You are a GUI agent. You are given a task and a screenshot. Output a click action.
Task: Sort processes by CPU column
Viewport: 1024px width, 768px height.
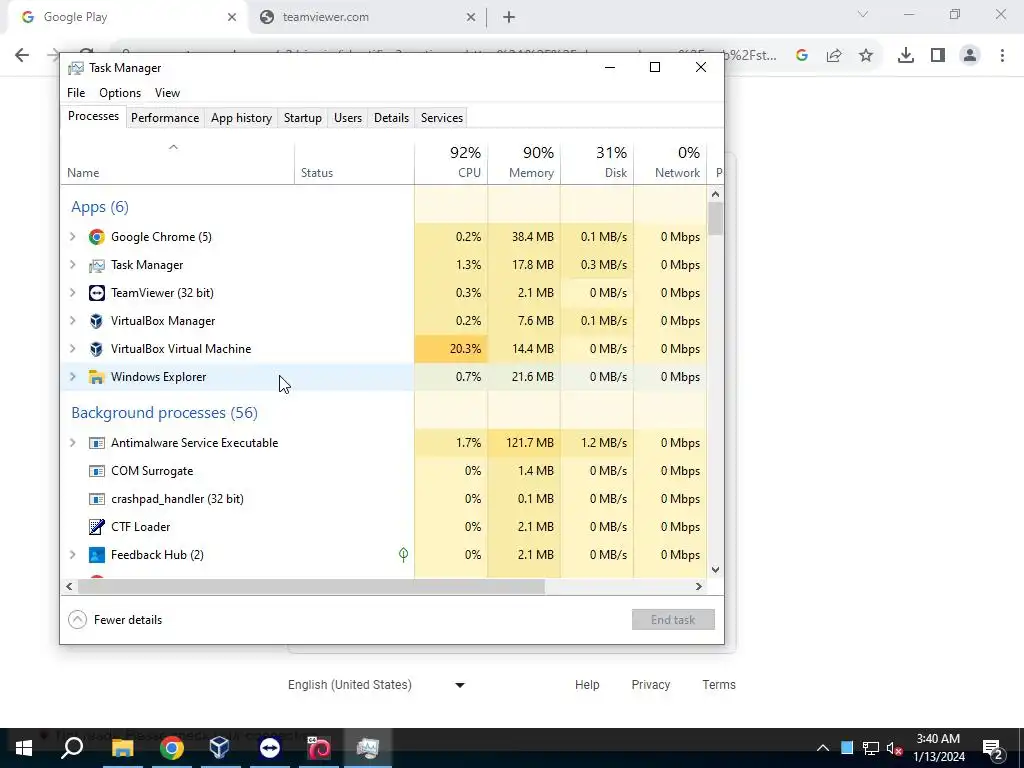451,162
